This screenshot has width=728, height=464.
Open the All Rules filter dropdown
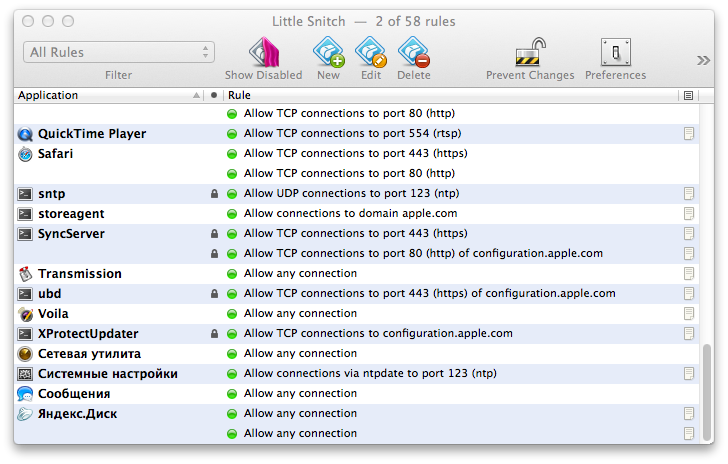pyautogui.click(x=119, y=52)
